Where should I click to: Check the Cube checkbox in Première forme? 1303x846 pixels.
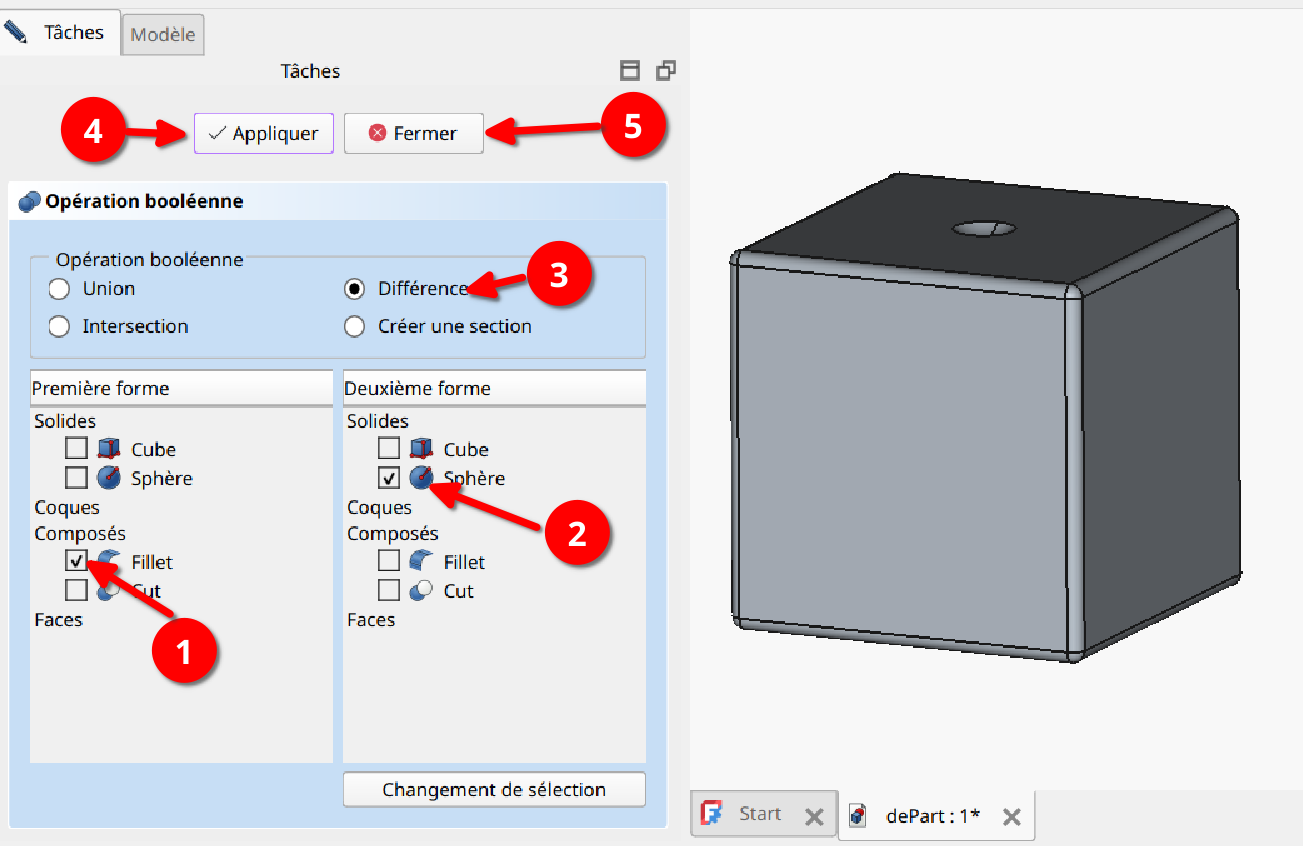pyautogui.click(x=76, y=447)
